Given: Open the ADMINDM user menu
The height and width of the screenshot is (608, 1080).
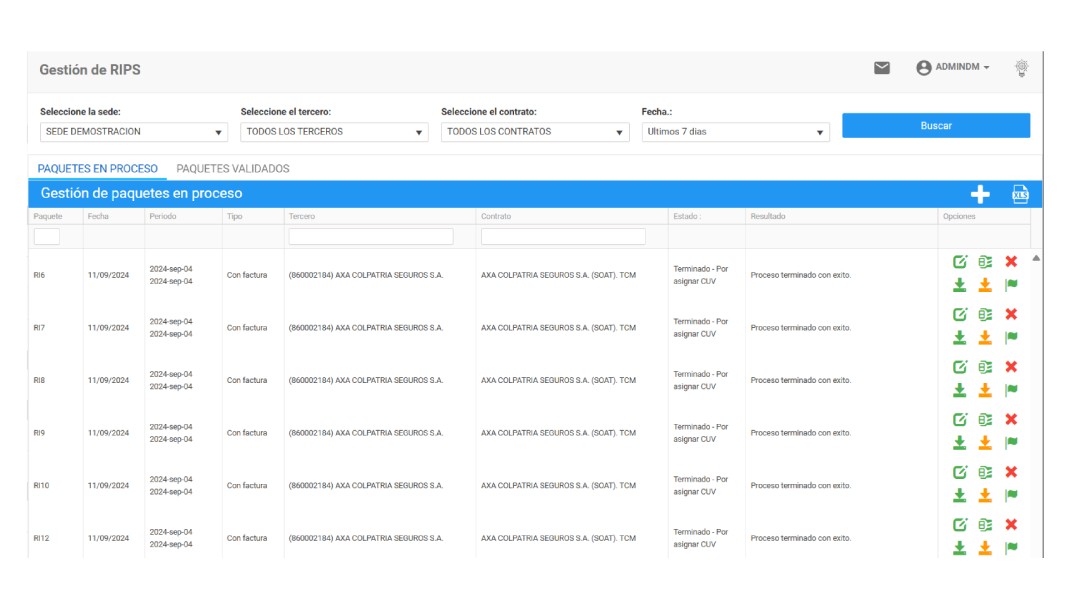Looking at the screenshot, I should (953, 67).
